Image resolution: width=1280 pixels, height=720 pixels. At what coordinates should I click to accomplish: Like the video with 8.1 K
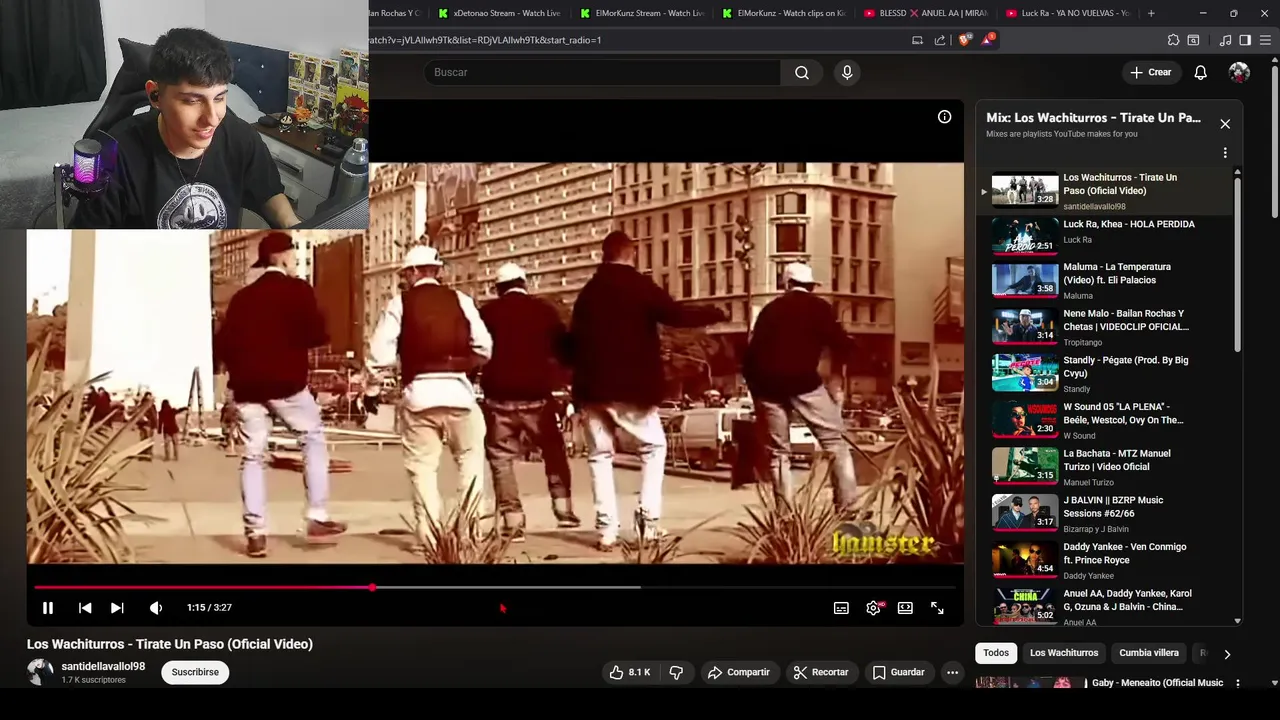630,672
